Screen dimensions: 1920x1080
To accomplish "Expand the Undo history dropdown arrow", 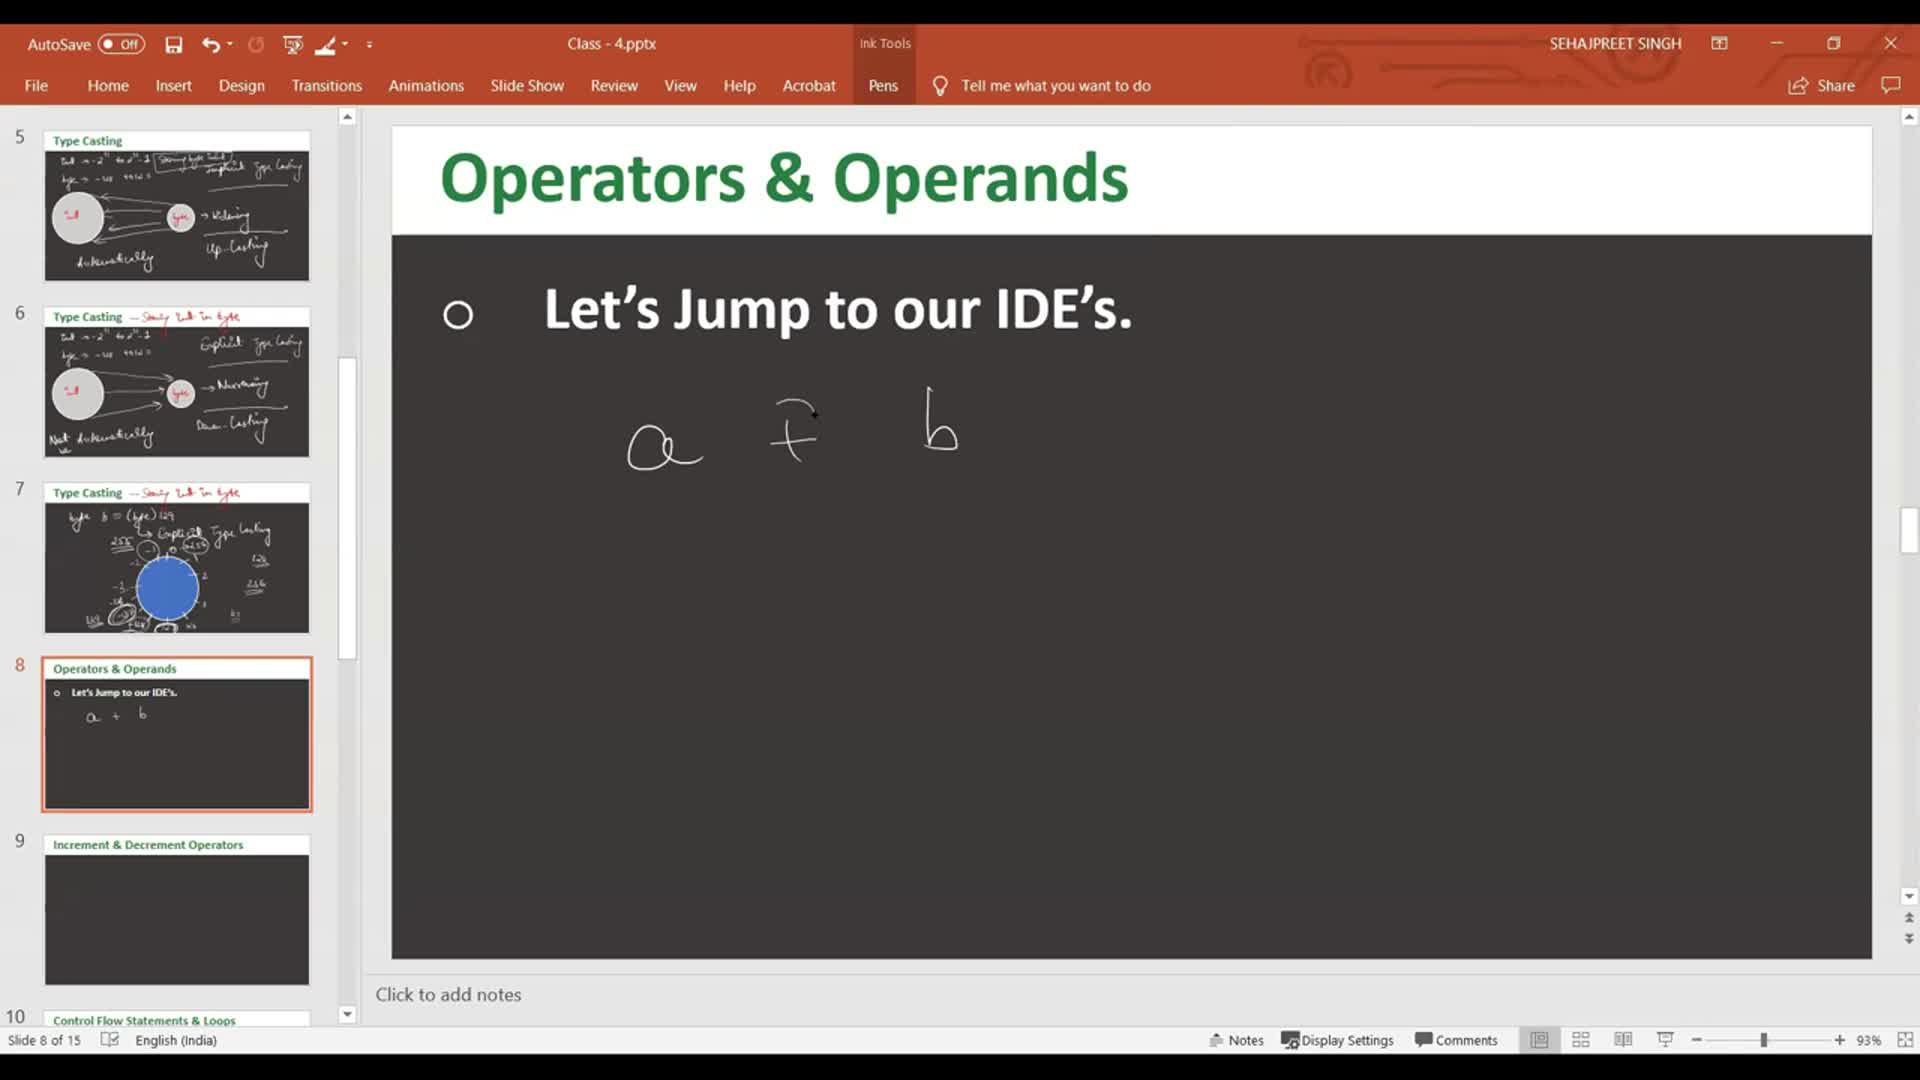I will coord(230,44).
